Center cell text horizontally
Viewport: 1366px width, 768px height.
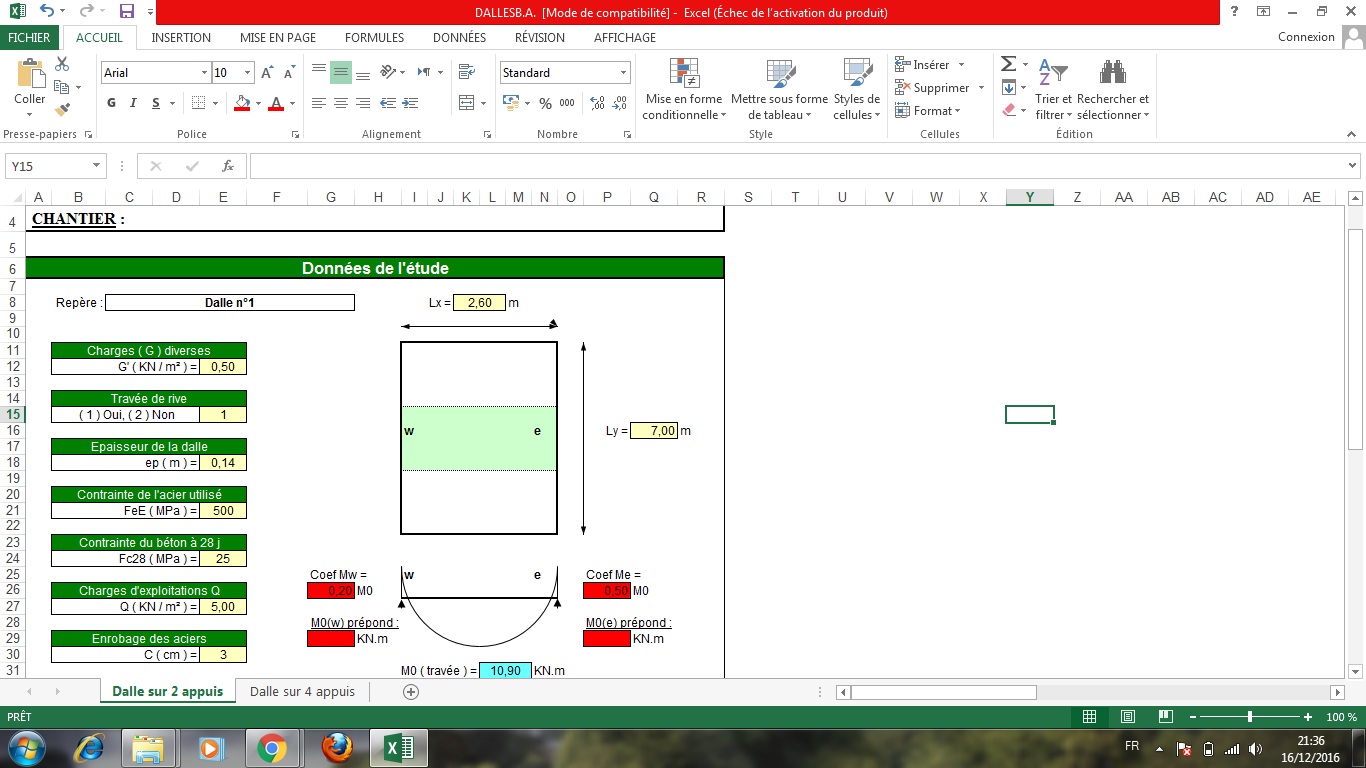point(341,103)
